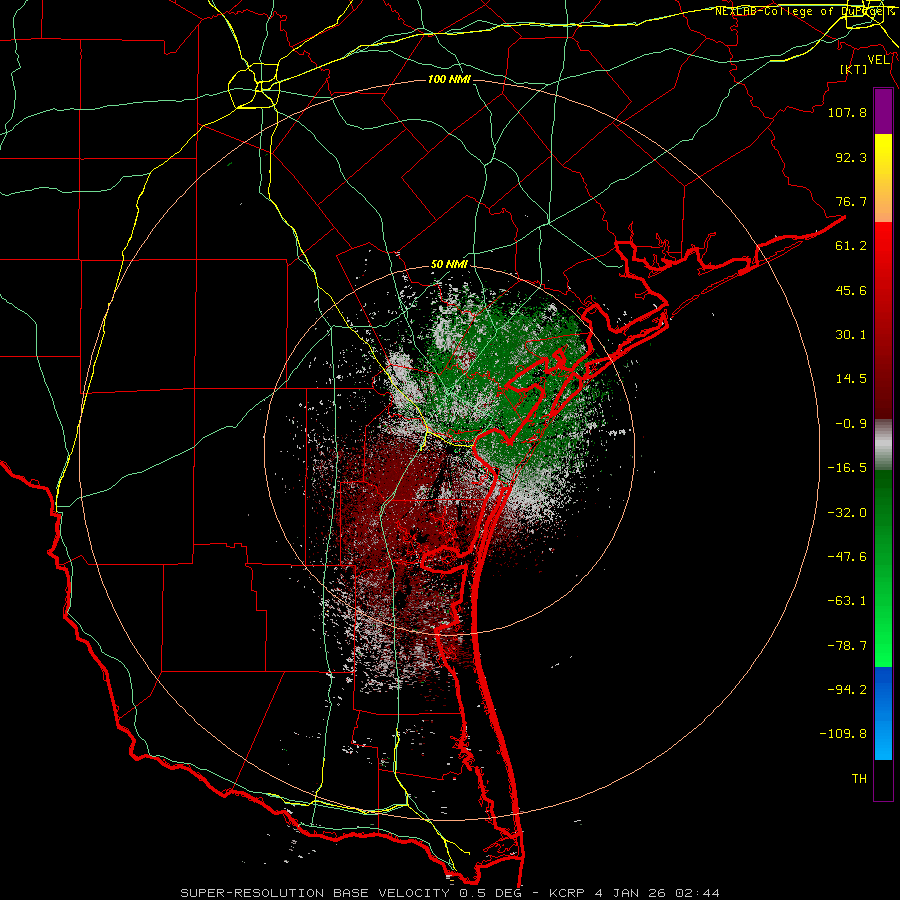Screen dimensions: 900x900
Task: Click the blue segment of the velocity color bar
Action: click(883, 713)
